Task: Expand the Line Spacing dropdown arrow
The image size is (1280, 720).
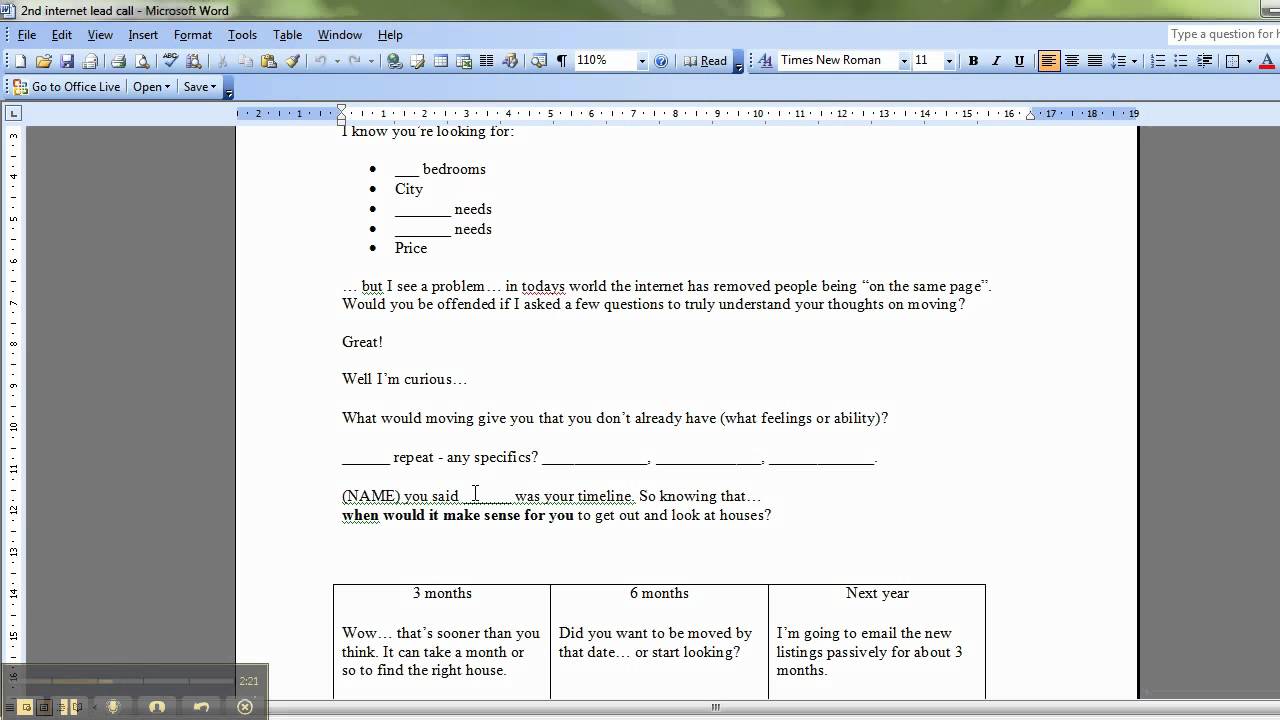Action: pos(1134,61)
